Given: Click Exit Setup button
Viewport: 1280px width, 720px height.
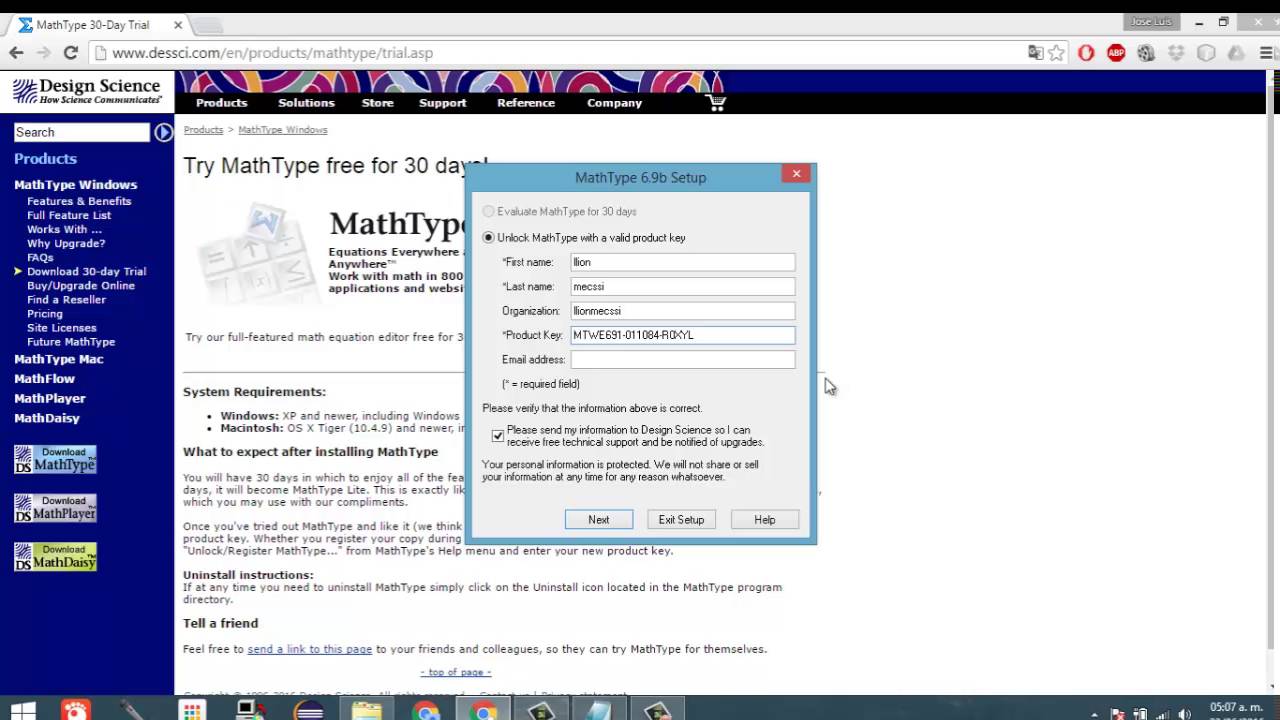Looking at the screenshot, I should pos(681,519).
